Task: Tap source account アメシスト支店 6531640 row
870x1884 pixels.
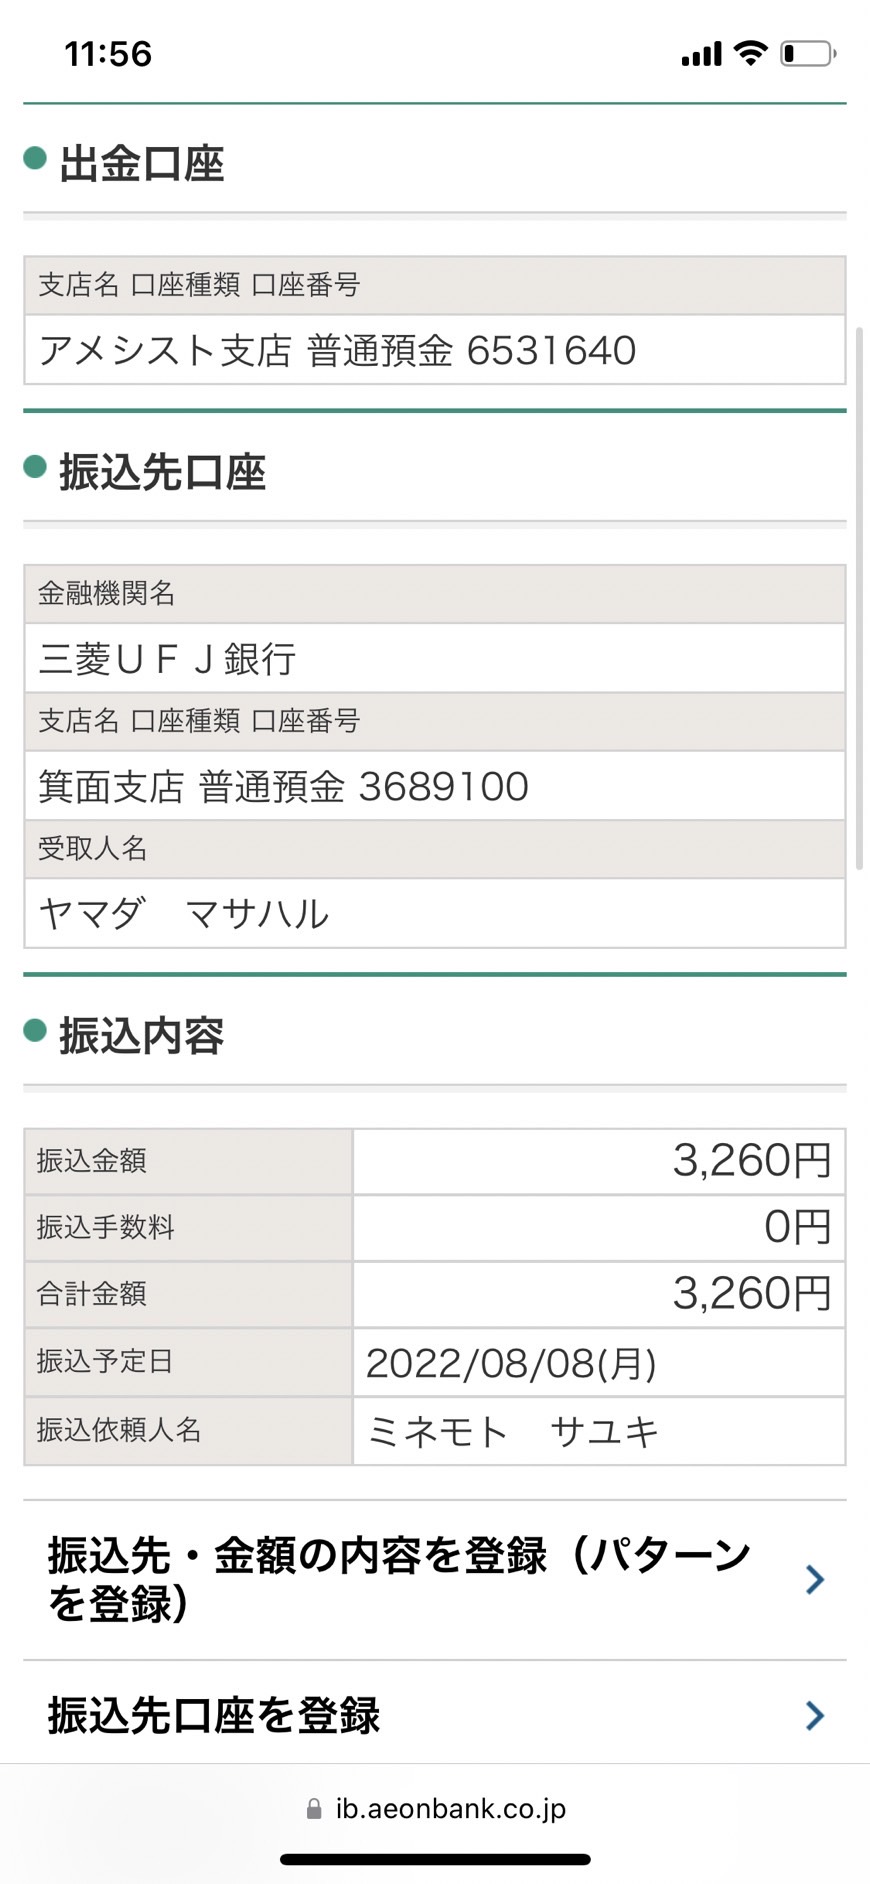Action: [435, 350]
